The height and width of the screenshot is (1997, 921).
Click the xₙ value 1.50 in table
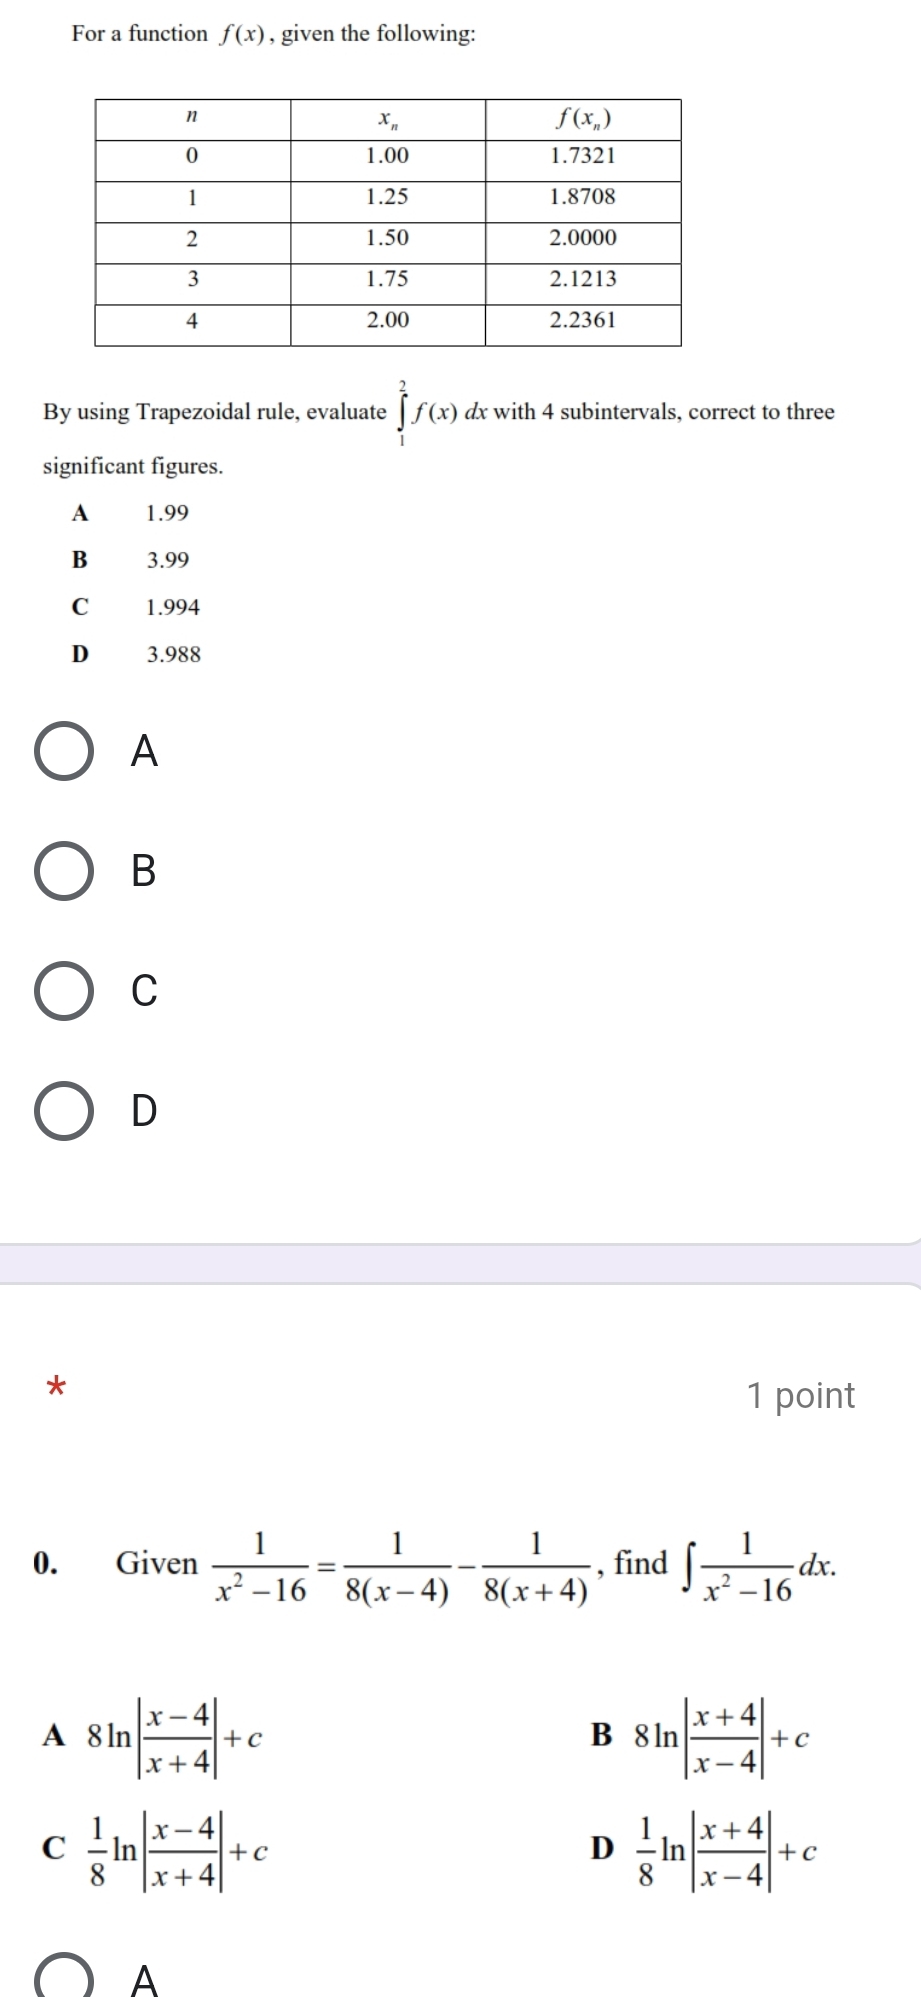point(387,238)
